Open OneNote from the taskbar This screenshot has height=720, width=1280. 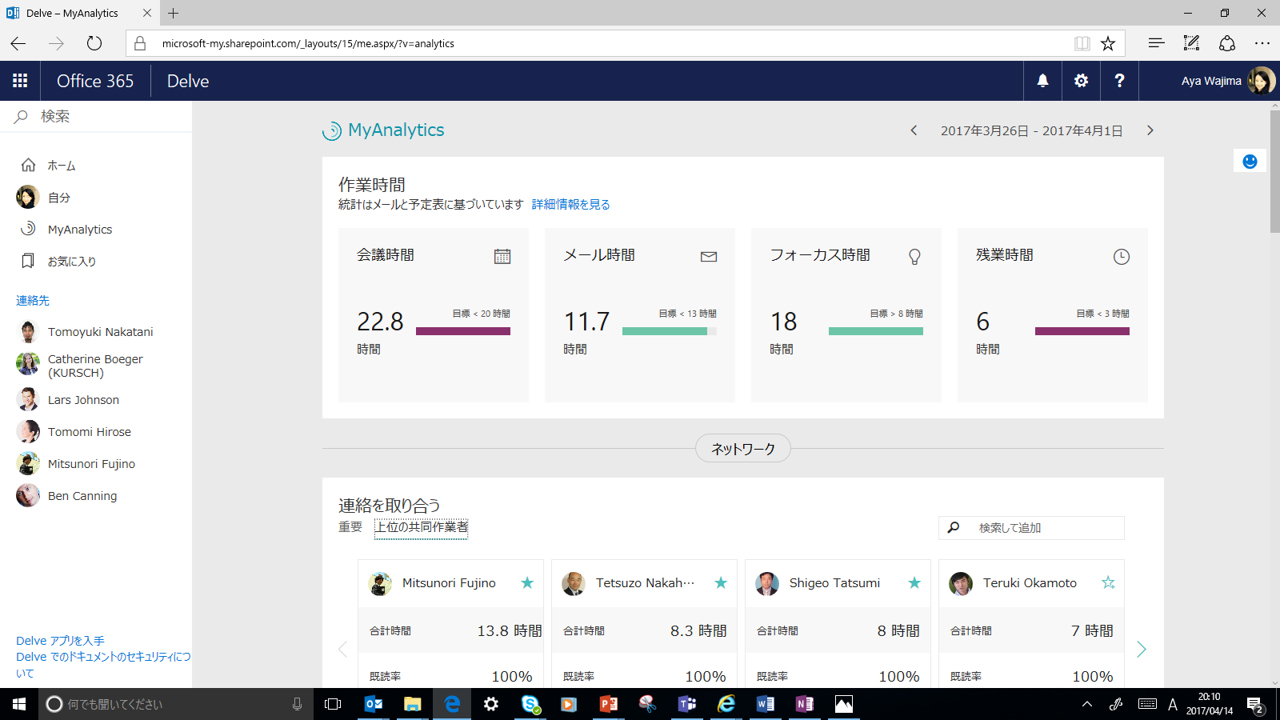click(805, 704)
